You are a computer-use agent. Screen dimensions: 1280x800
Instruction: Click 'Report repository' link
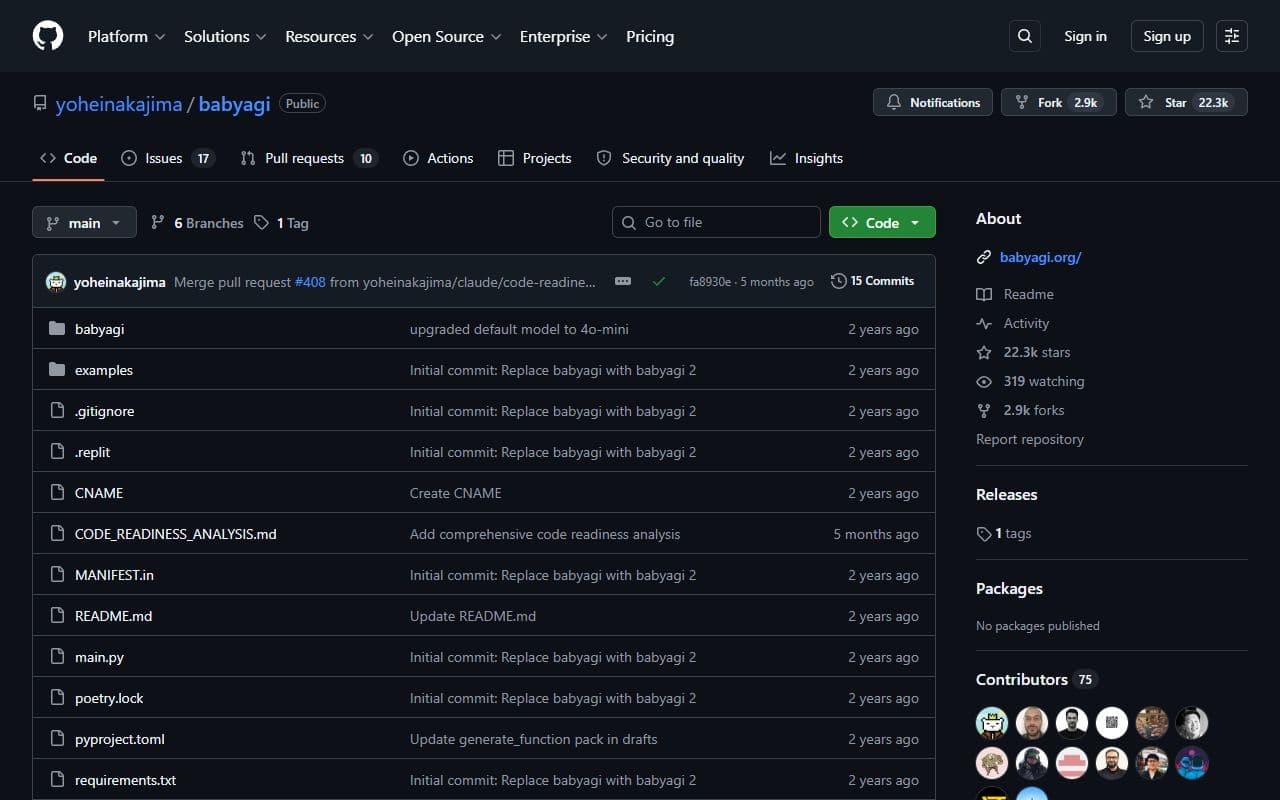(x=1030, y=439)
